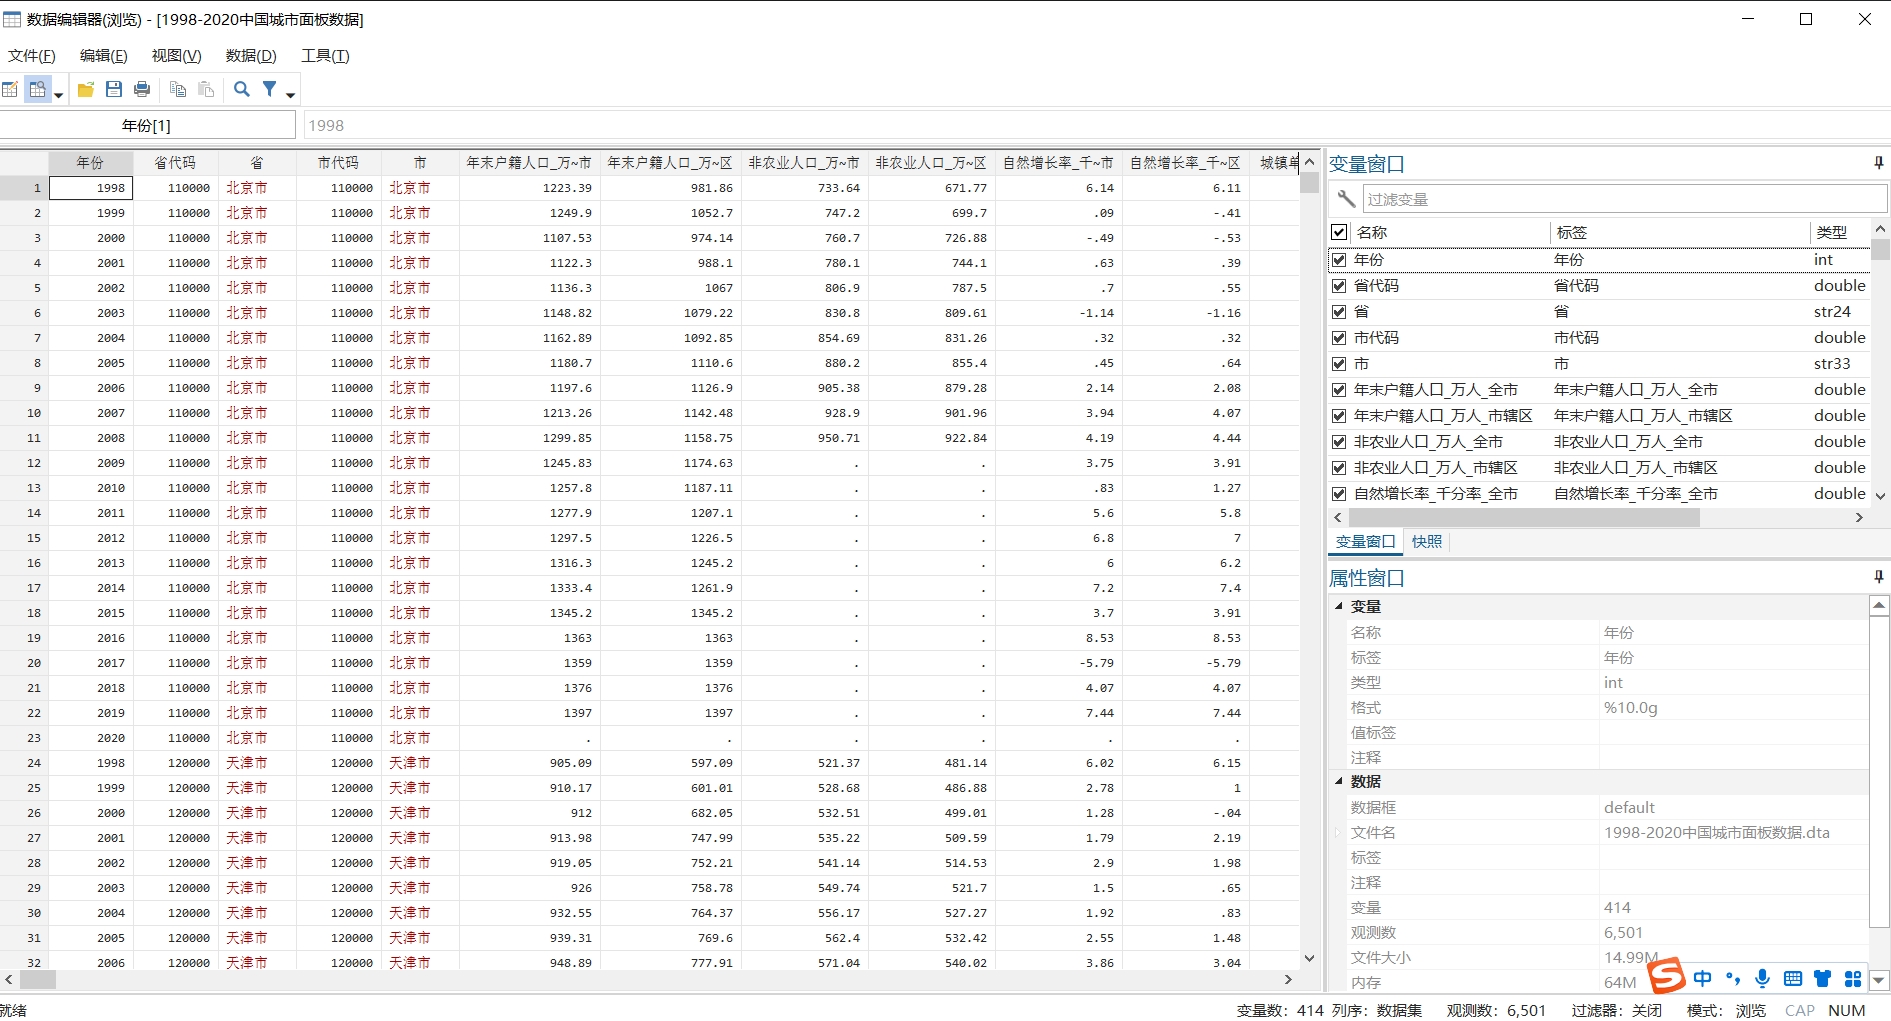Click the filter observations funnel icon
1891x1021 pixels.
[x=270, y=90]
